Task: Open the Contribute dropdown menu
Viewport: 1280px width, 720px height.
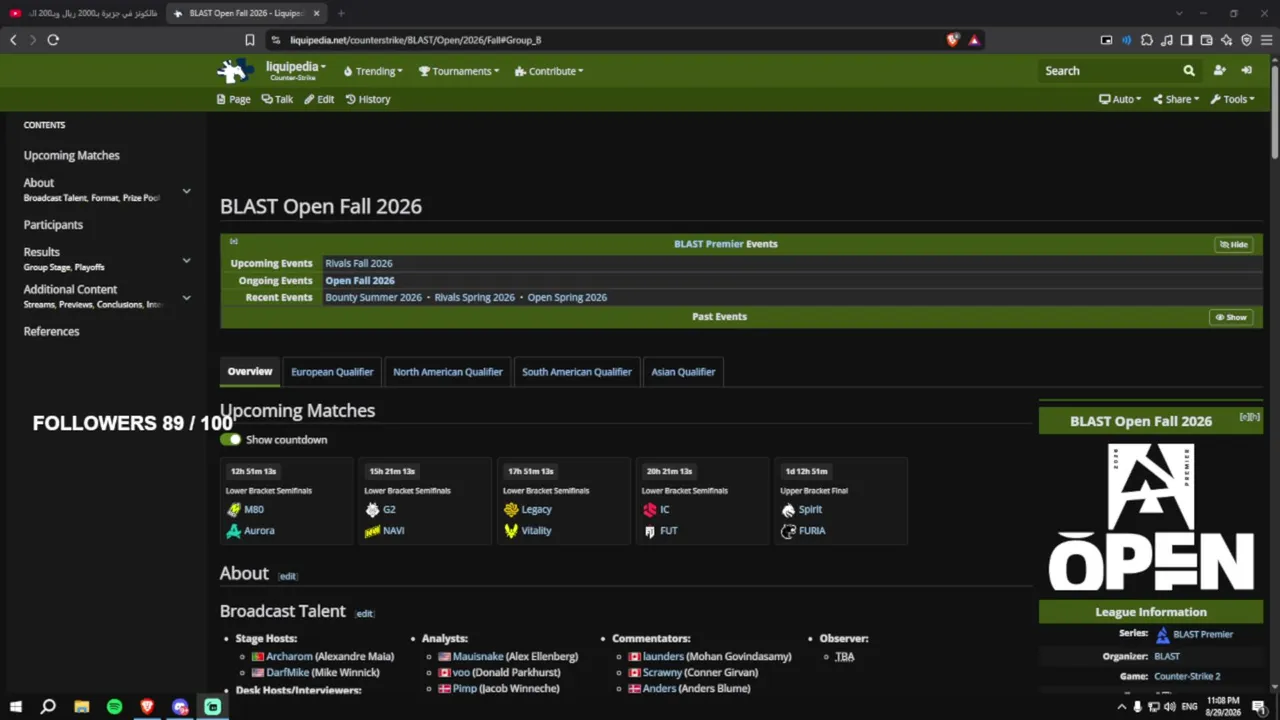Action: point(549,71)
